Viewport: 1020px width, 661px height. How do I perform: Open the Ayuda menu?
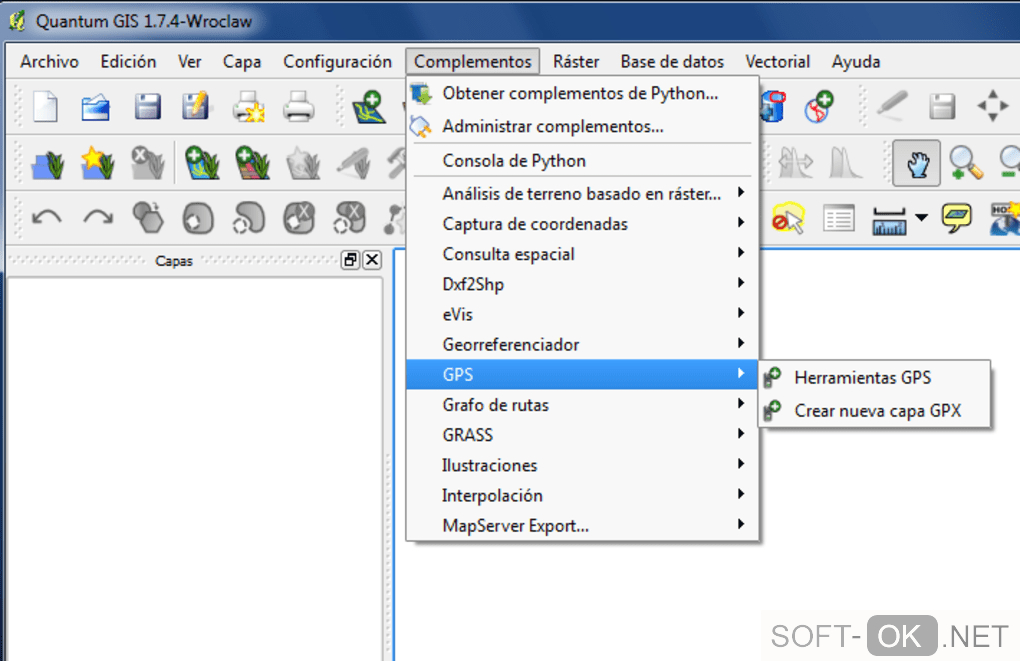(856, 62)
